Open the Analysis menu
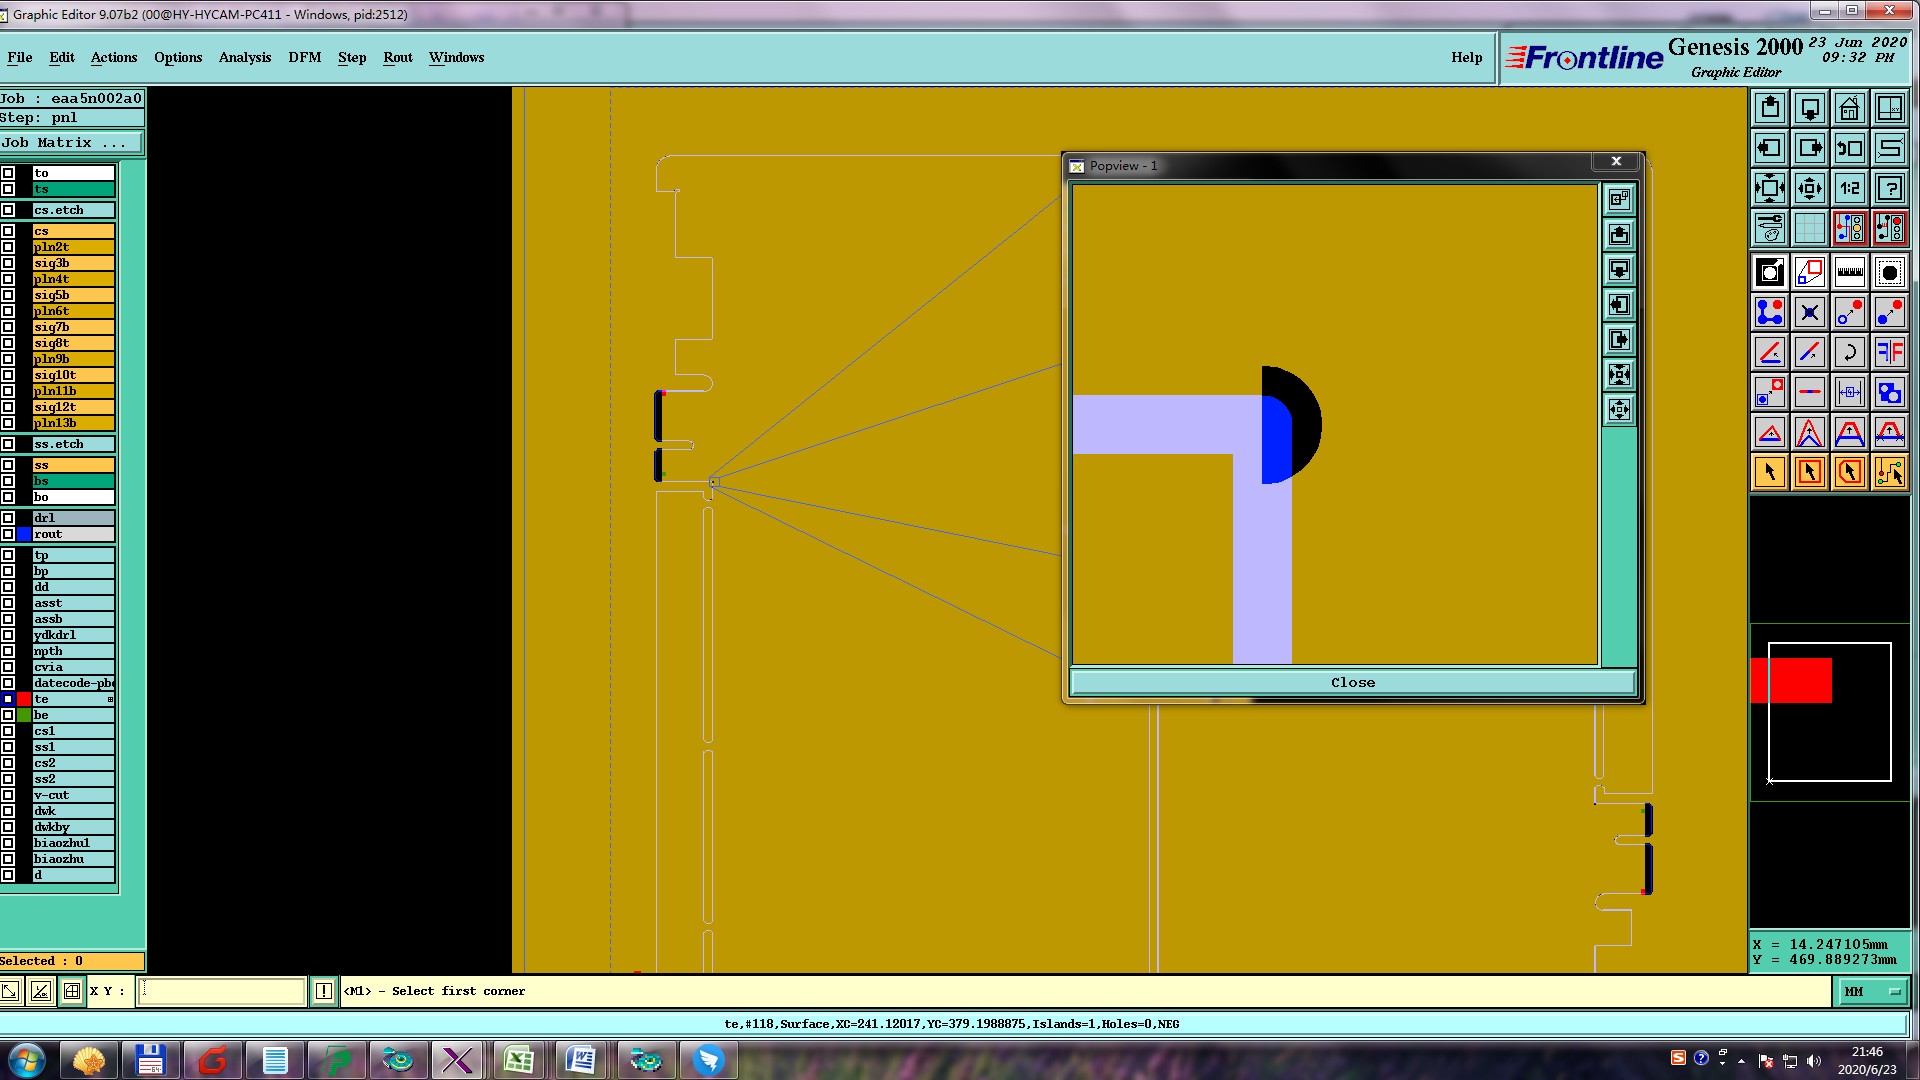The height and width of the screenshot is (1080, 1920). tap(245, 57)
